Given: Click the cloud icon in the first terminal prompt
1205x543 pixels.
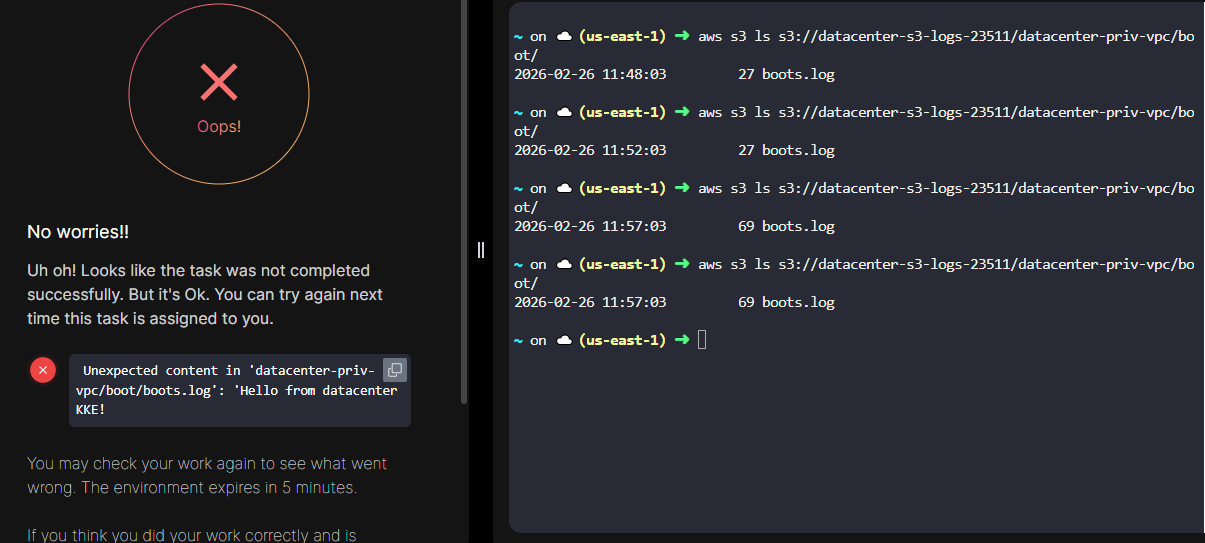Looking at the screenshot, I should point(563,36).
